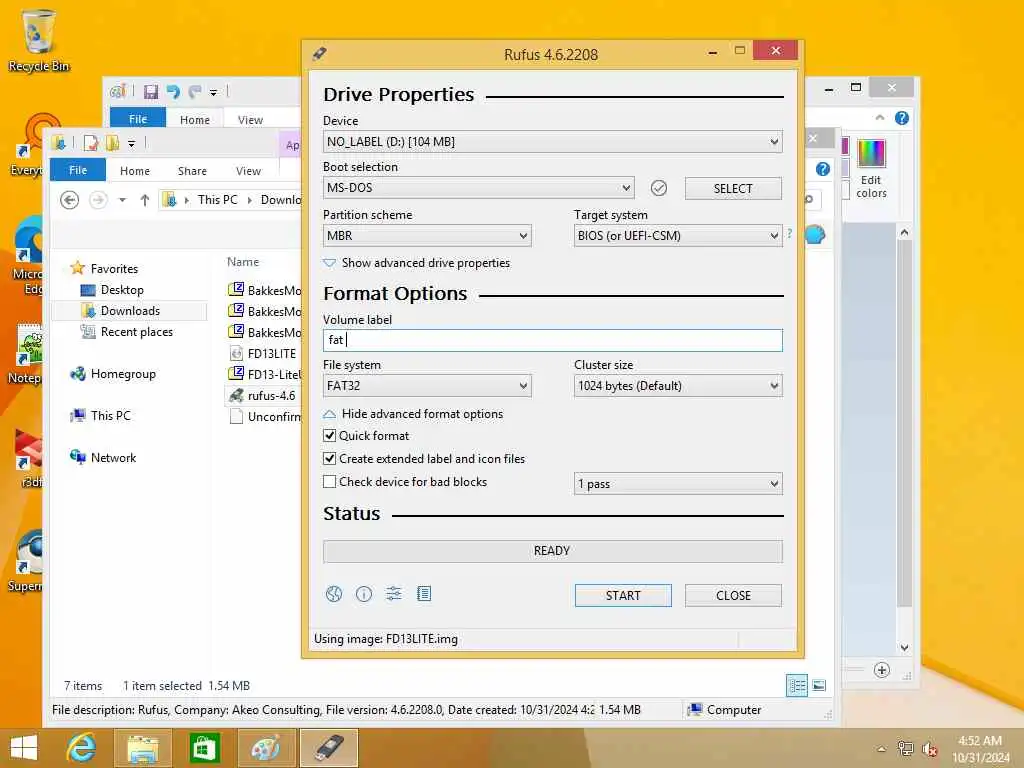1024x768 pixels.
Task: Collapse Hide advanced format options
Action: pos(413,414)
